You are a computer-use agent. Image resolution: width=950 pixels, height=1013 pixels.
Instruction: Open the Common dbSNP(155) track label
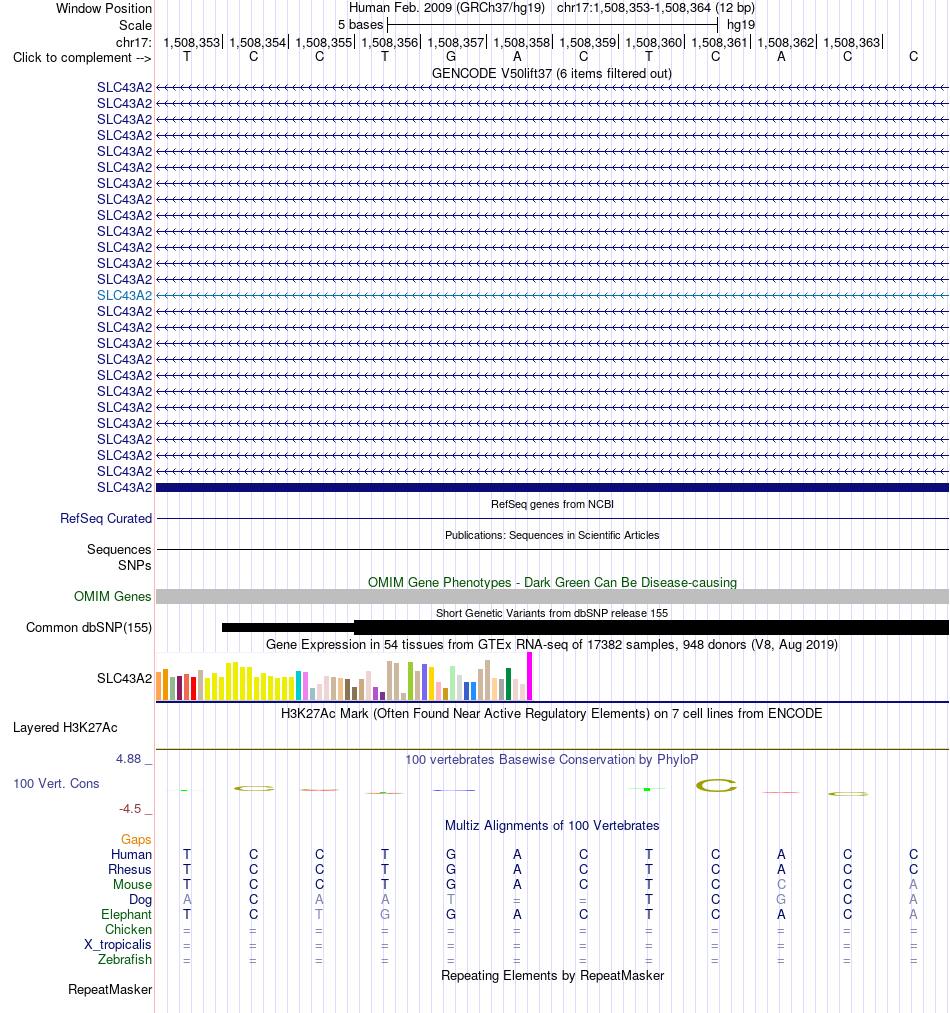coord(89,627)
